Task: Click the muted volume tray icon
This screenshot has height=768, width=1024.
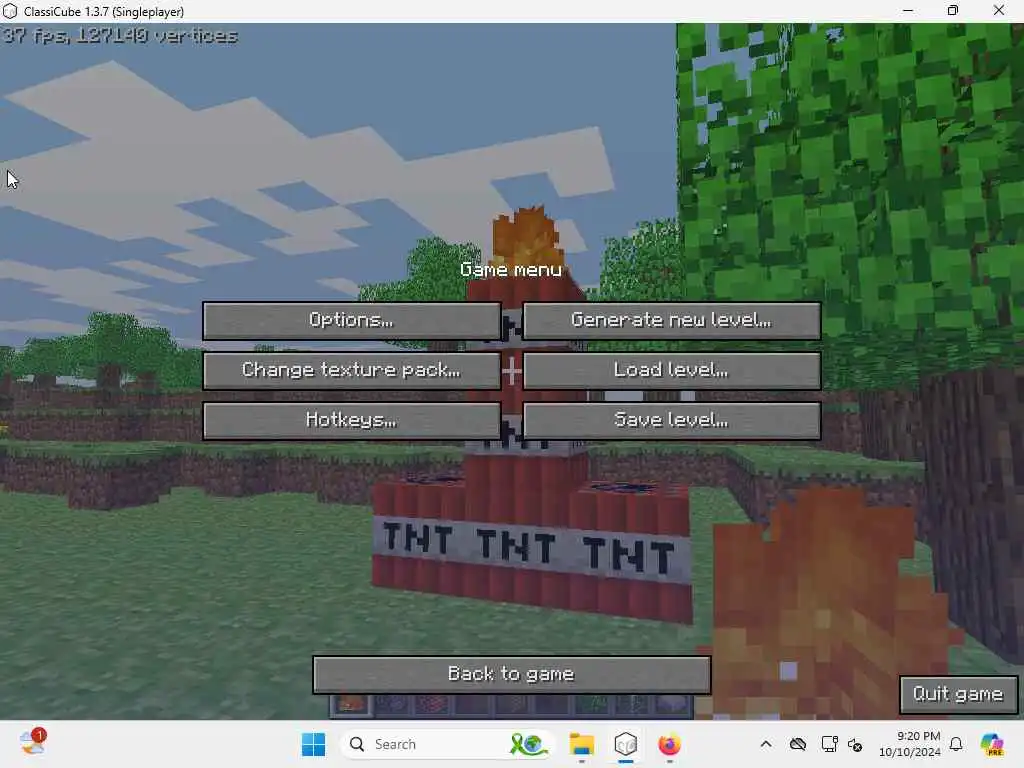Action: click(855, 744)
